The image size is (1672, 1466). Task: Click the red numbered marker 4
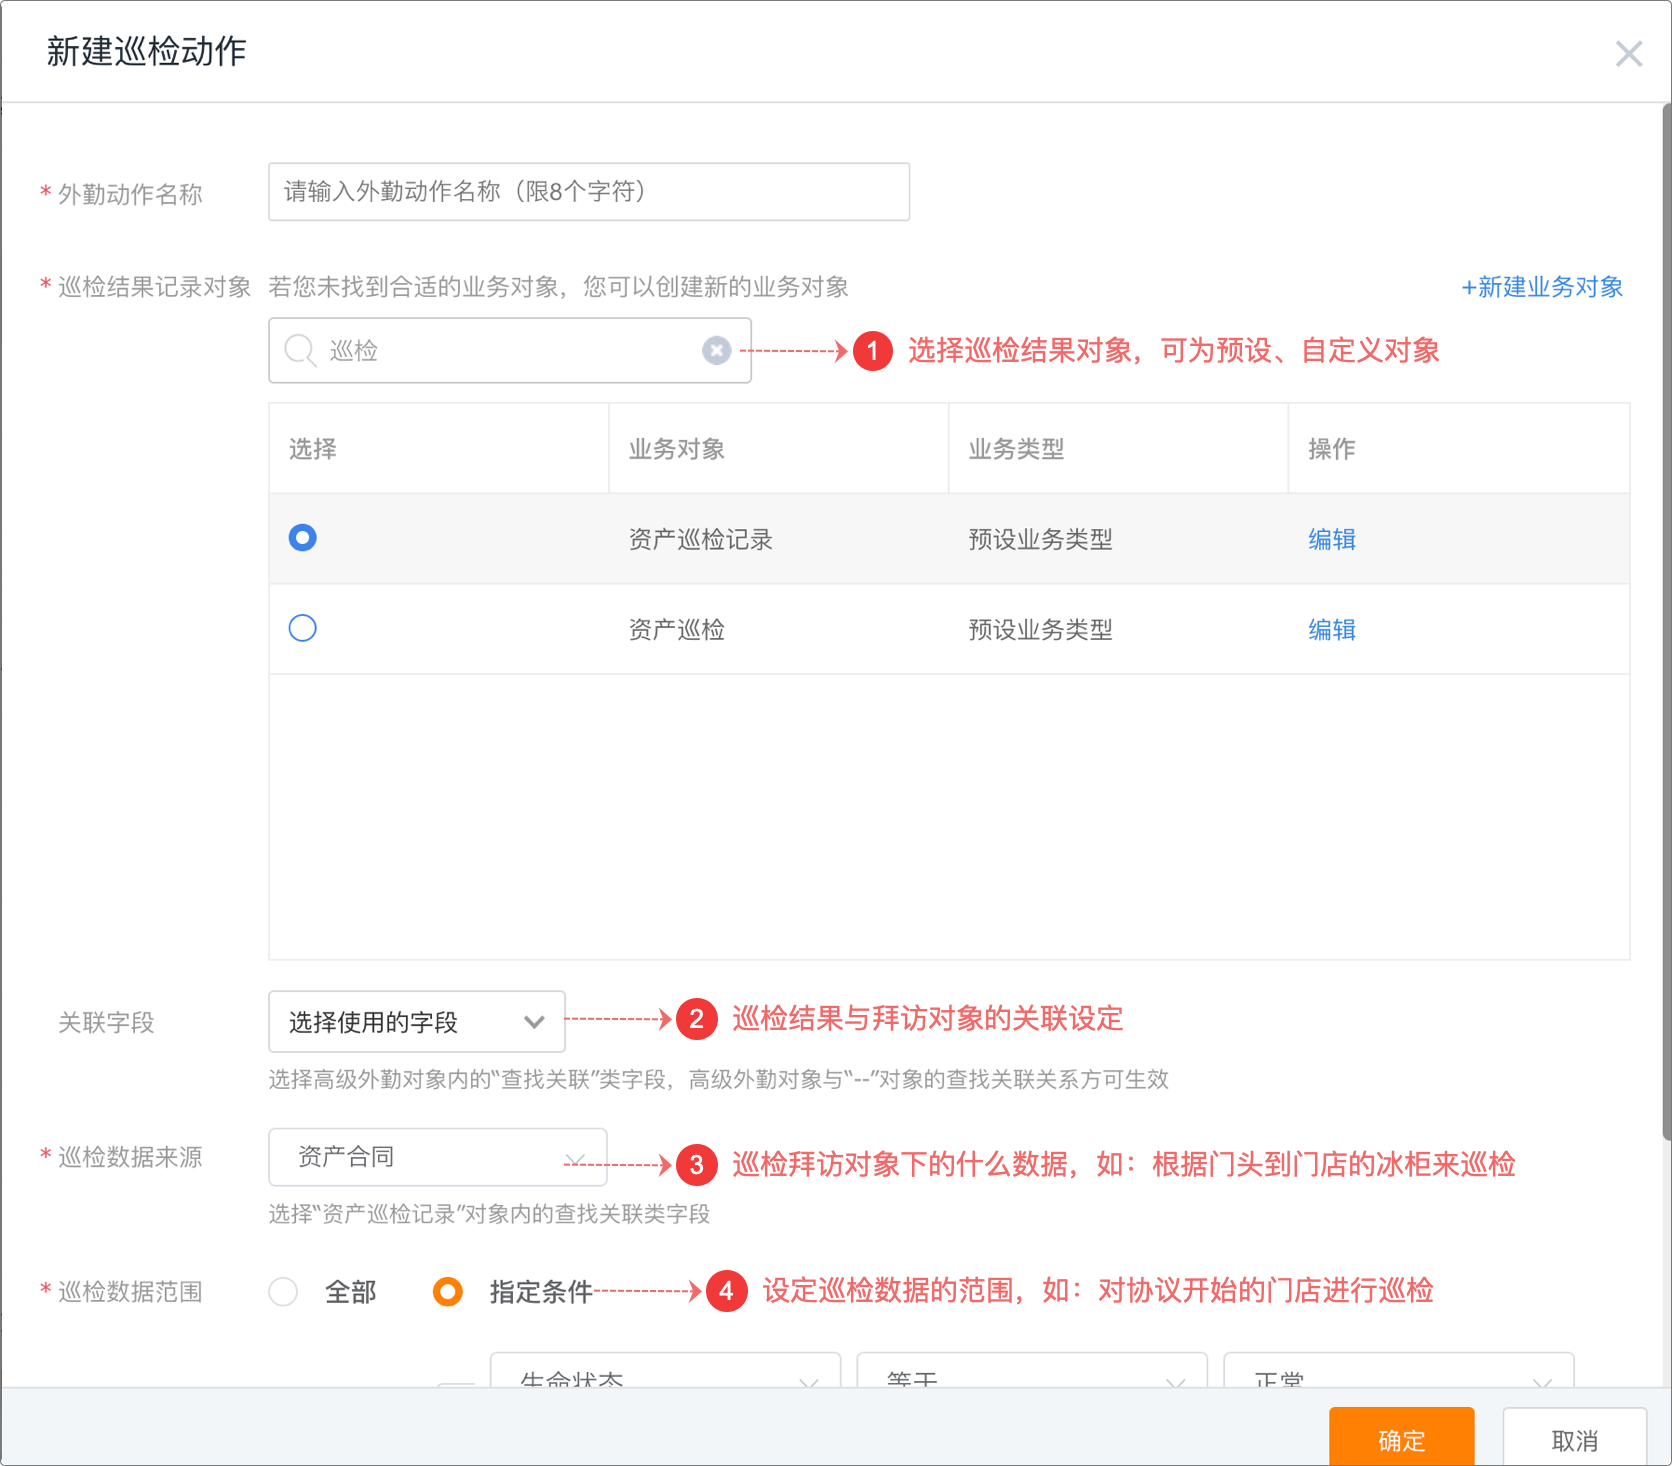point(726,1291)
